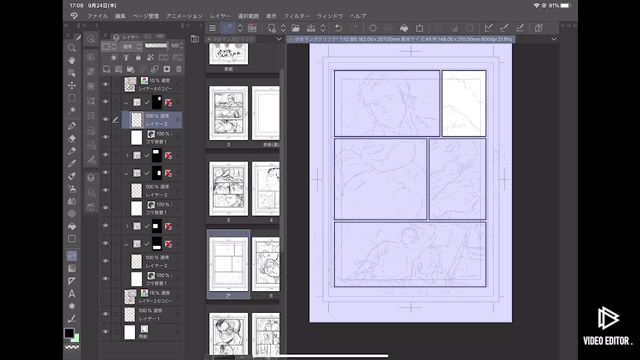Open page 6 thumbnail in page manager
640x360 pixels.
tap(266, 264)
